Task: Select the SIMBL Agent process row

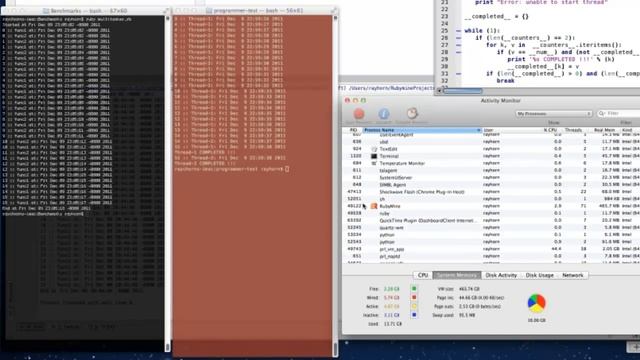Action: click(491, 184)
